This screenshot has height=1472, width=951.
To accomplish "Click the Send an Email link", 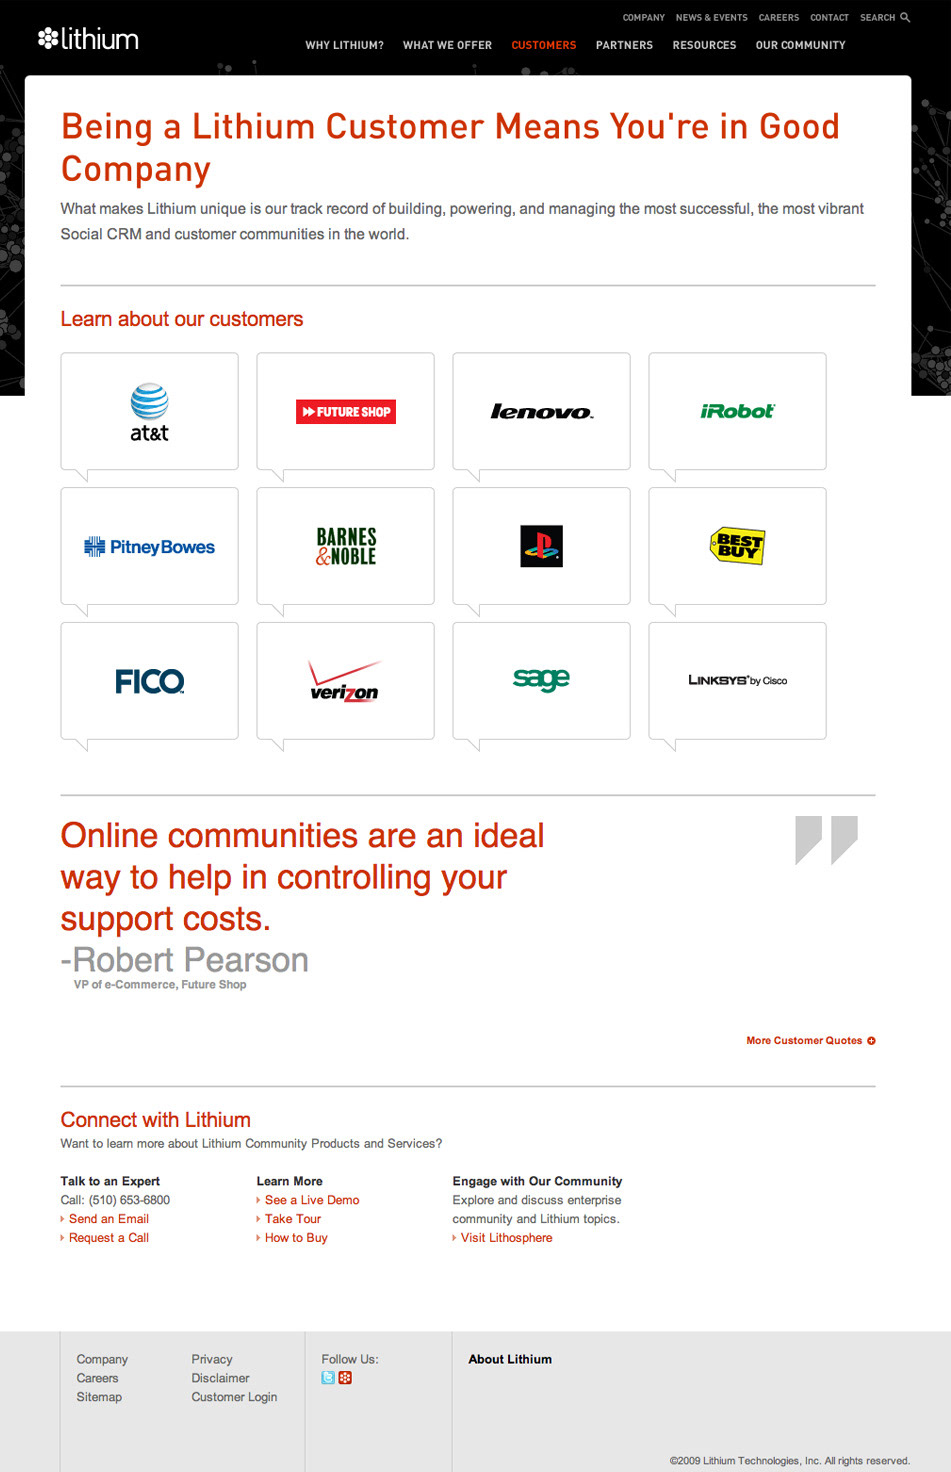I will tap(108, 1219).
